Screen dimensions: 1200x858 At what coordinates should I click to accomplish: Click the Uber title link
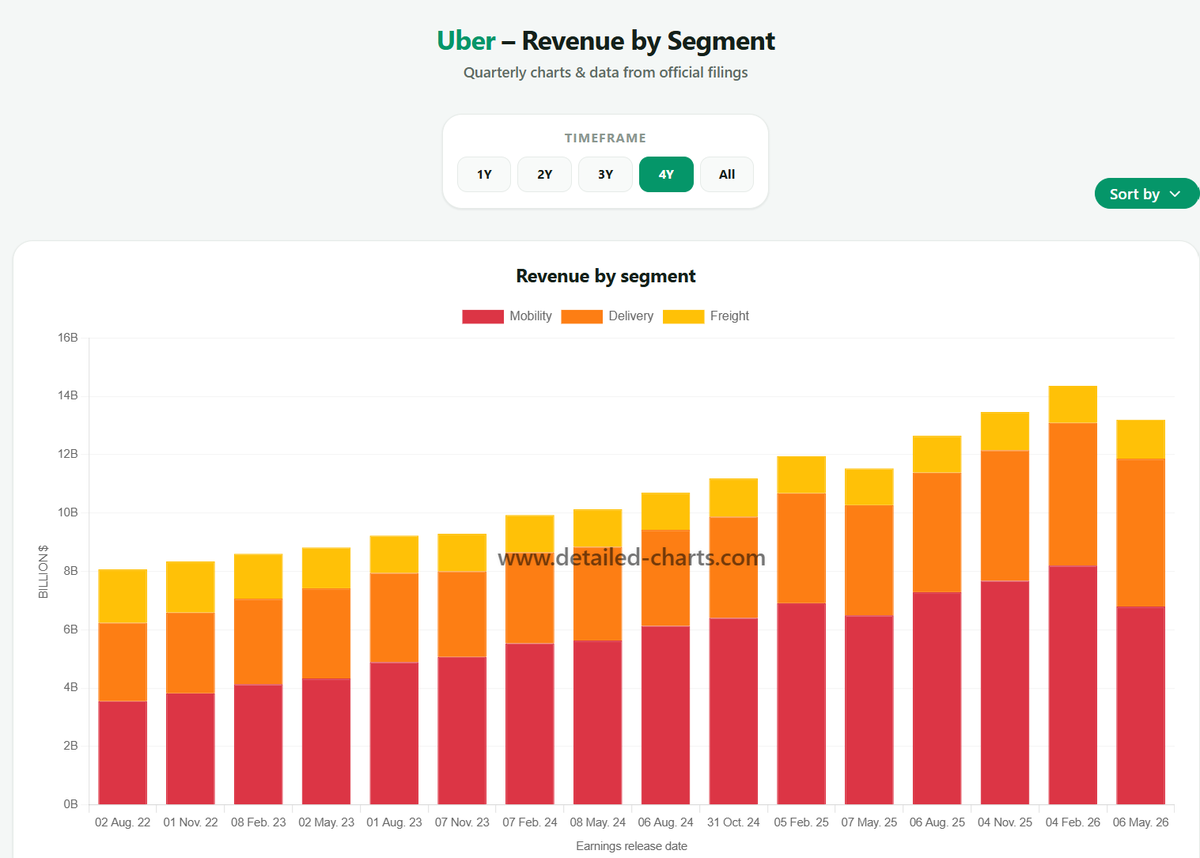pyautogui.click(x=466, y=41)
